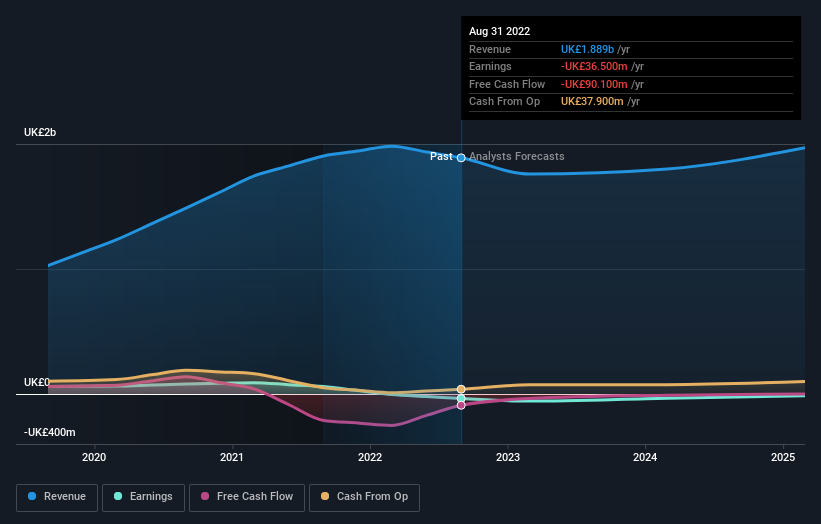821x524 pixels.
Task: Click the -UK£400m y-axis label
Action: pos(50,432)
